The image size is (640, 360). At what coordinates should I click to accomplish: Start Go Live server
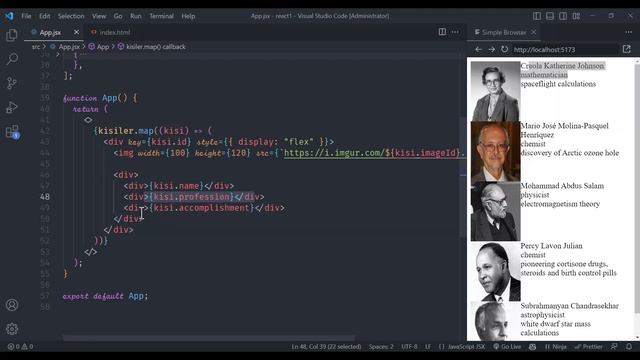point(507,347)
